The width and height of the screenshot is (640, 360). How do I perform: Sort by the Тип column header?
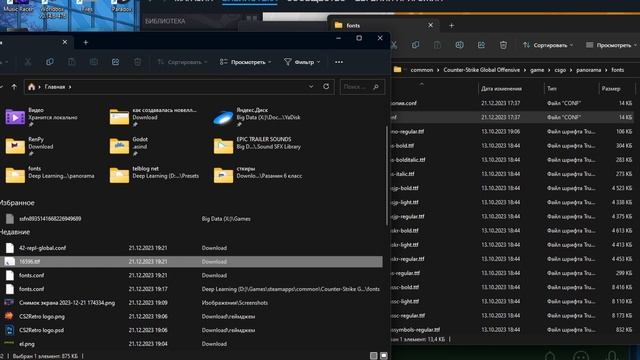tap(552, 89)
